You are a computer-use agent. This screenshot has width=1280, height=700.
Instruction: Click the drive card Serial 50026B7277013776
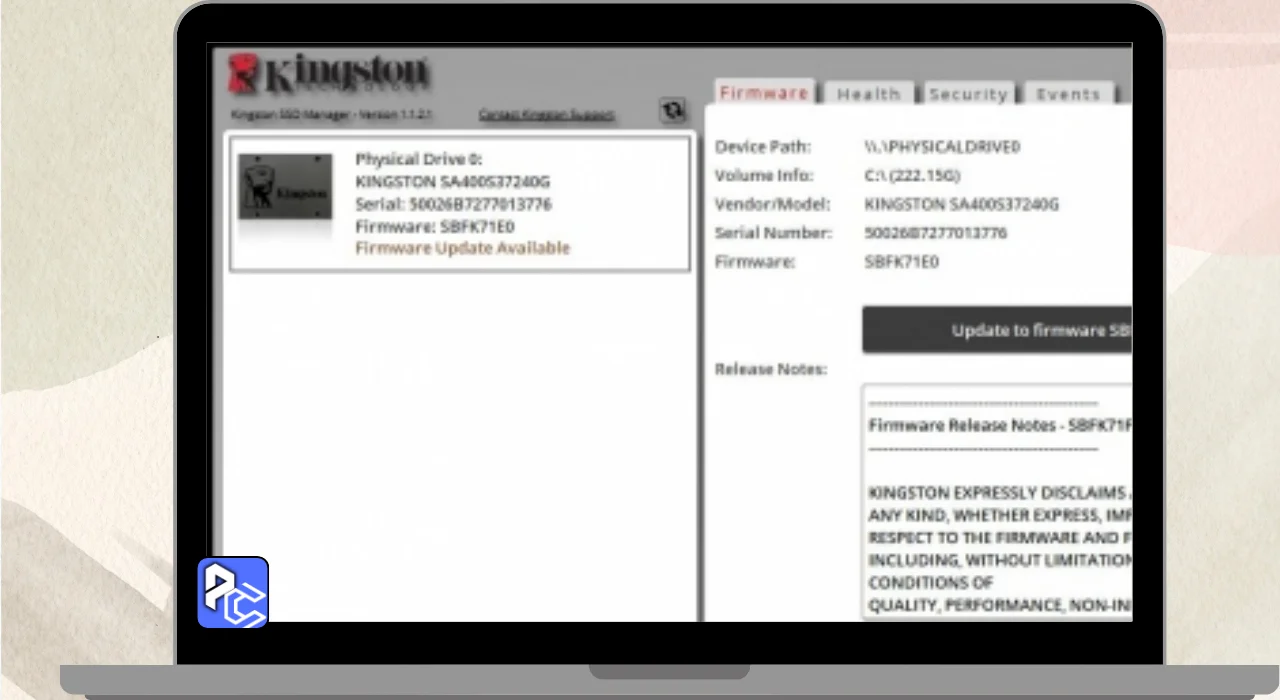pos(453,204)
